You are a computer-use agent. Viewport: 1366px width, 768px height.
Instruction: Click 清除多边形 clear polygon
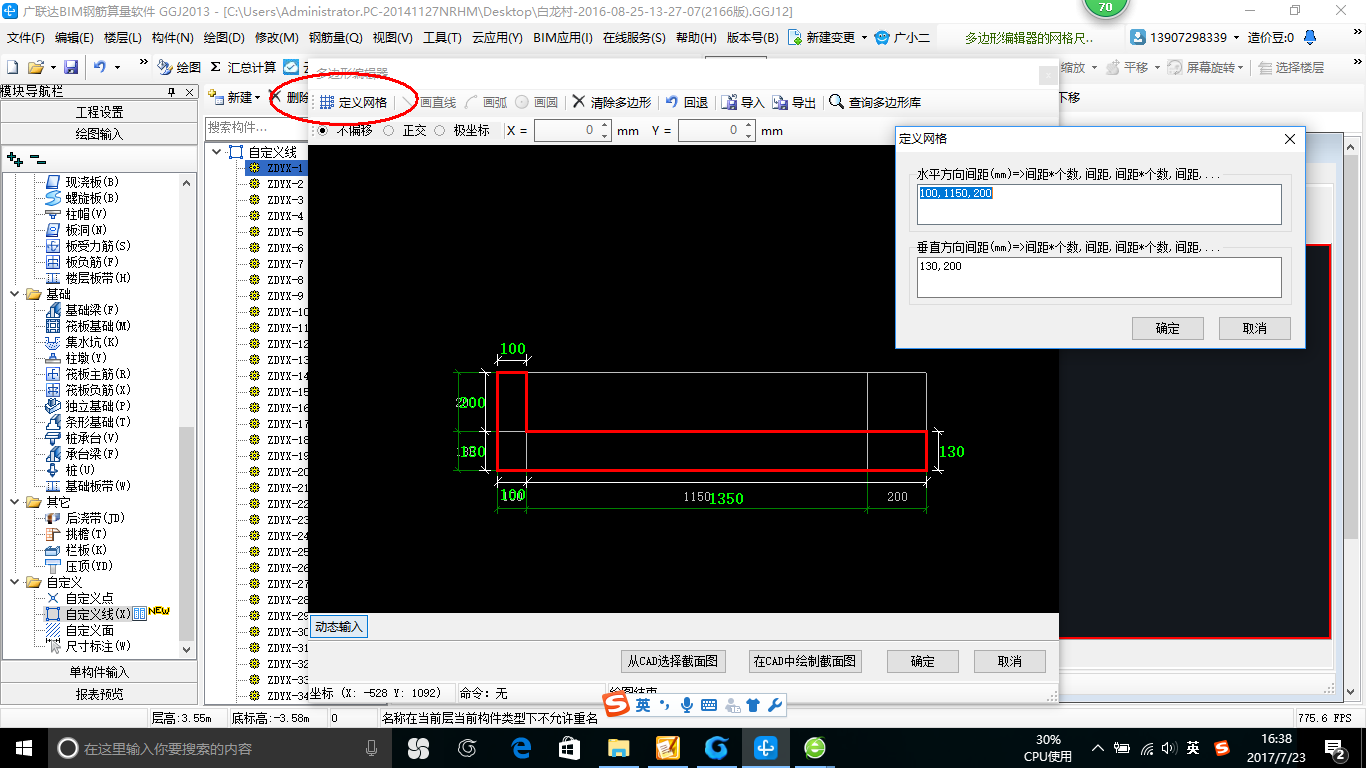pos(611,102)
